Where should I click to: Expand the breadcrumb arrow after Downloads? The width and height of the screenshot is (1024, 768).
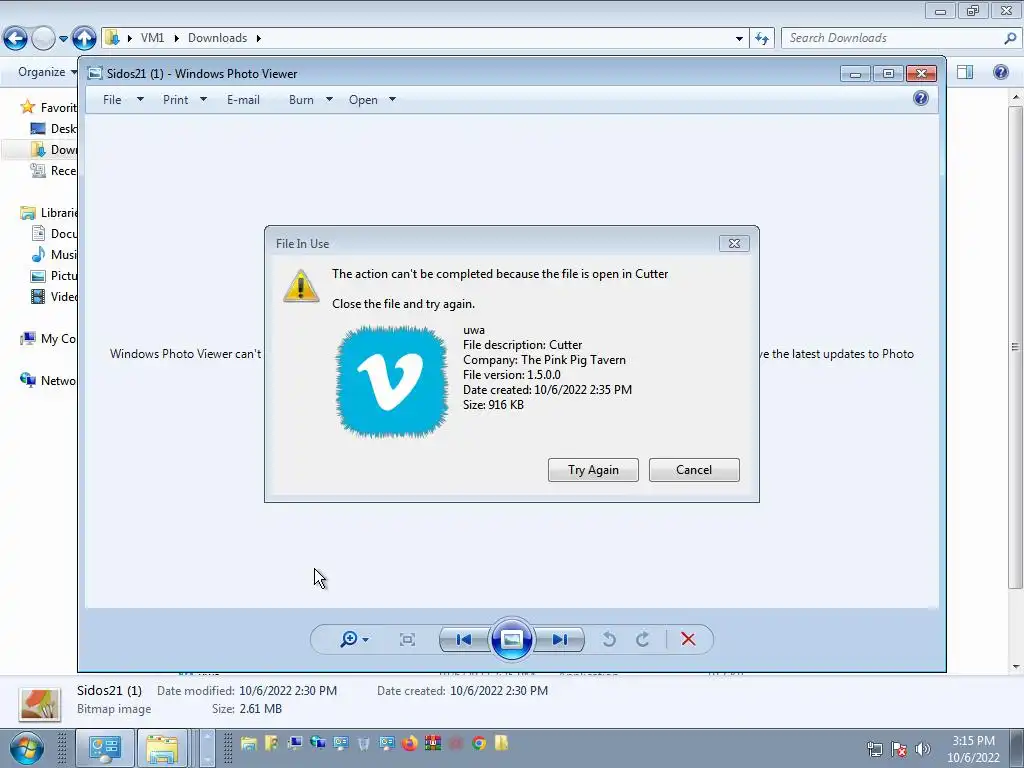click(x=259, y=38)
